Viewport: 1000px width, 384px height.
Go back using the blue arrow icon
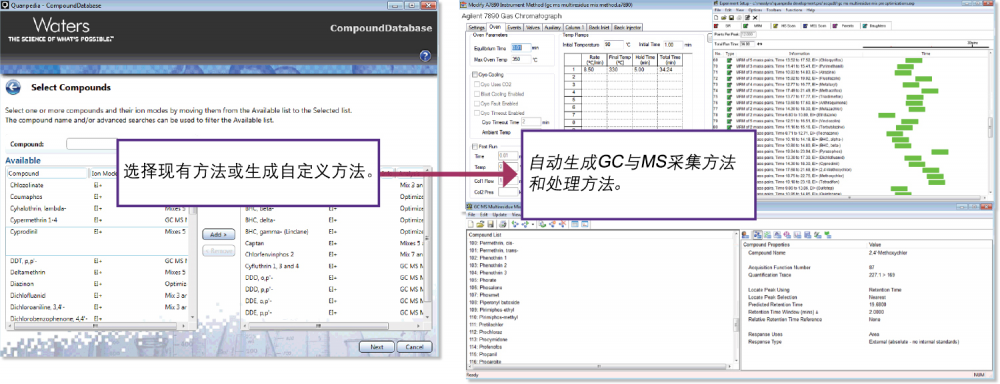pyautogui.click(x=12, y=87)
